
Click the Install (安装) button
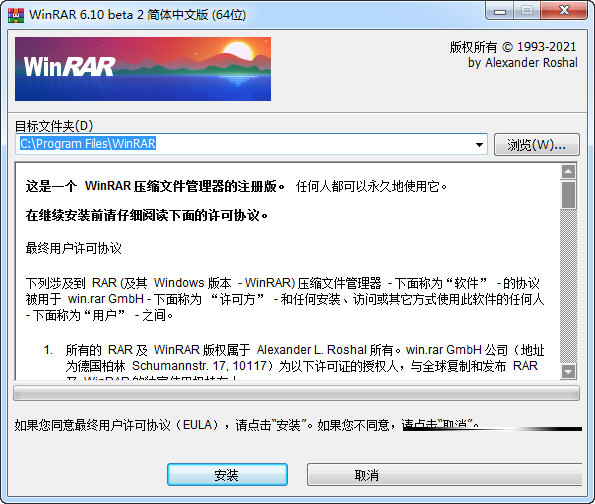[x=227, y=474]
